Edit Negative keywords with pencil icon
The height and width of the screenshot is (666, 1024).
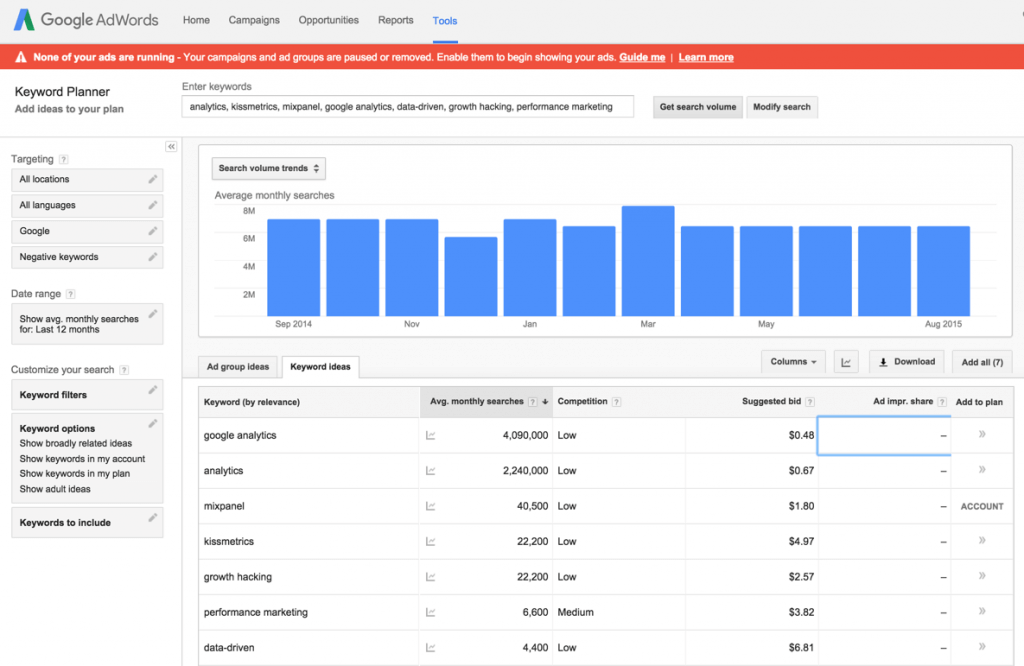coord(153,257)
